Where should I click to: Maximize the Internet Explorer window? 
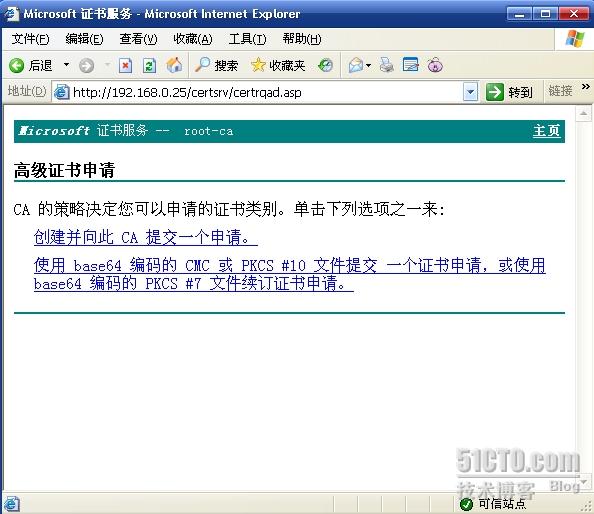coord(546,14)
